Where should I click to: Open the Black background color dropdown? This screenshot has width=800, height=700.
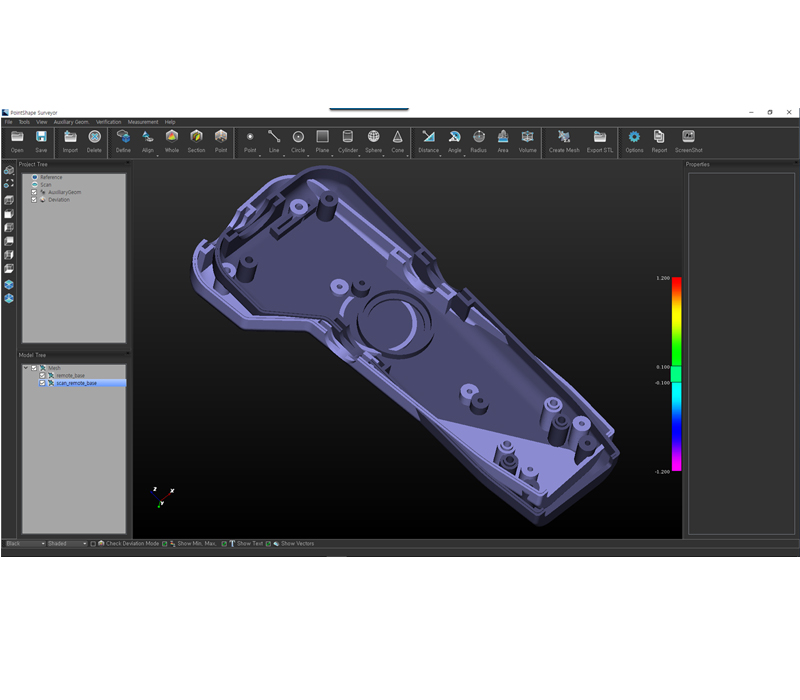pos(24,543)
